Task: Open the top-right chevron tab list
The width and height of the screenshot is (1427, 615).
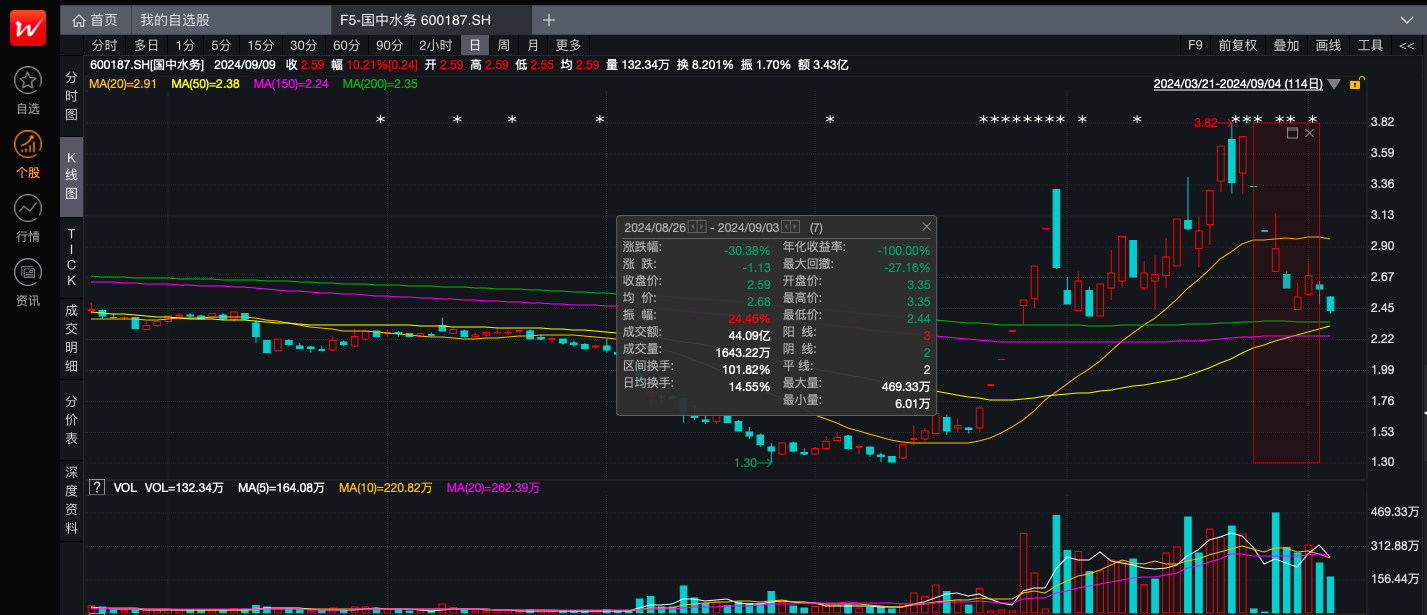Action: (1407, 20)
